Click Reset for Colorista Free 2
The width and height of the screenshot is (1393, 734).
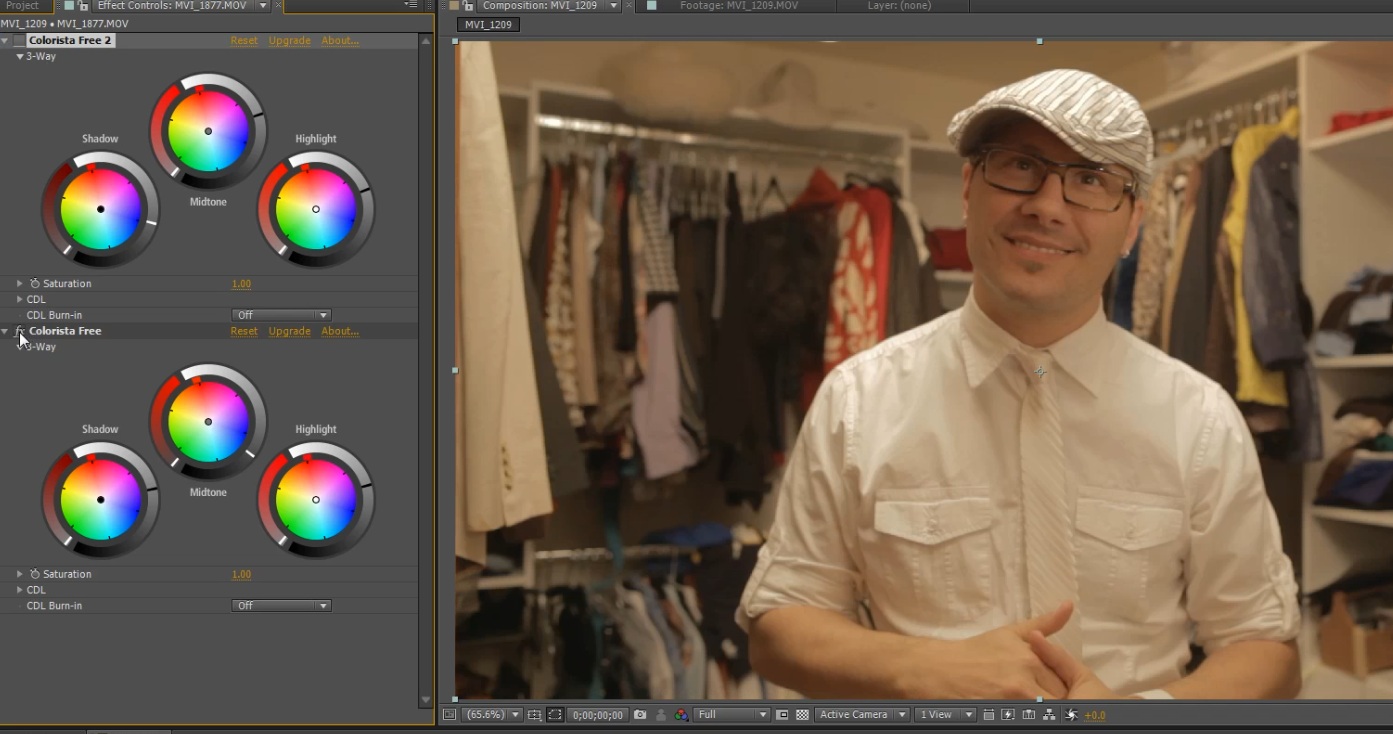coord(244,40)
